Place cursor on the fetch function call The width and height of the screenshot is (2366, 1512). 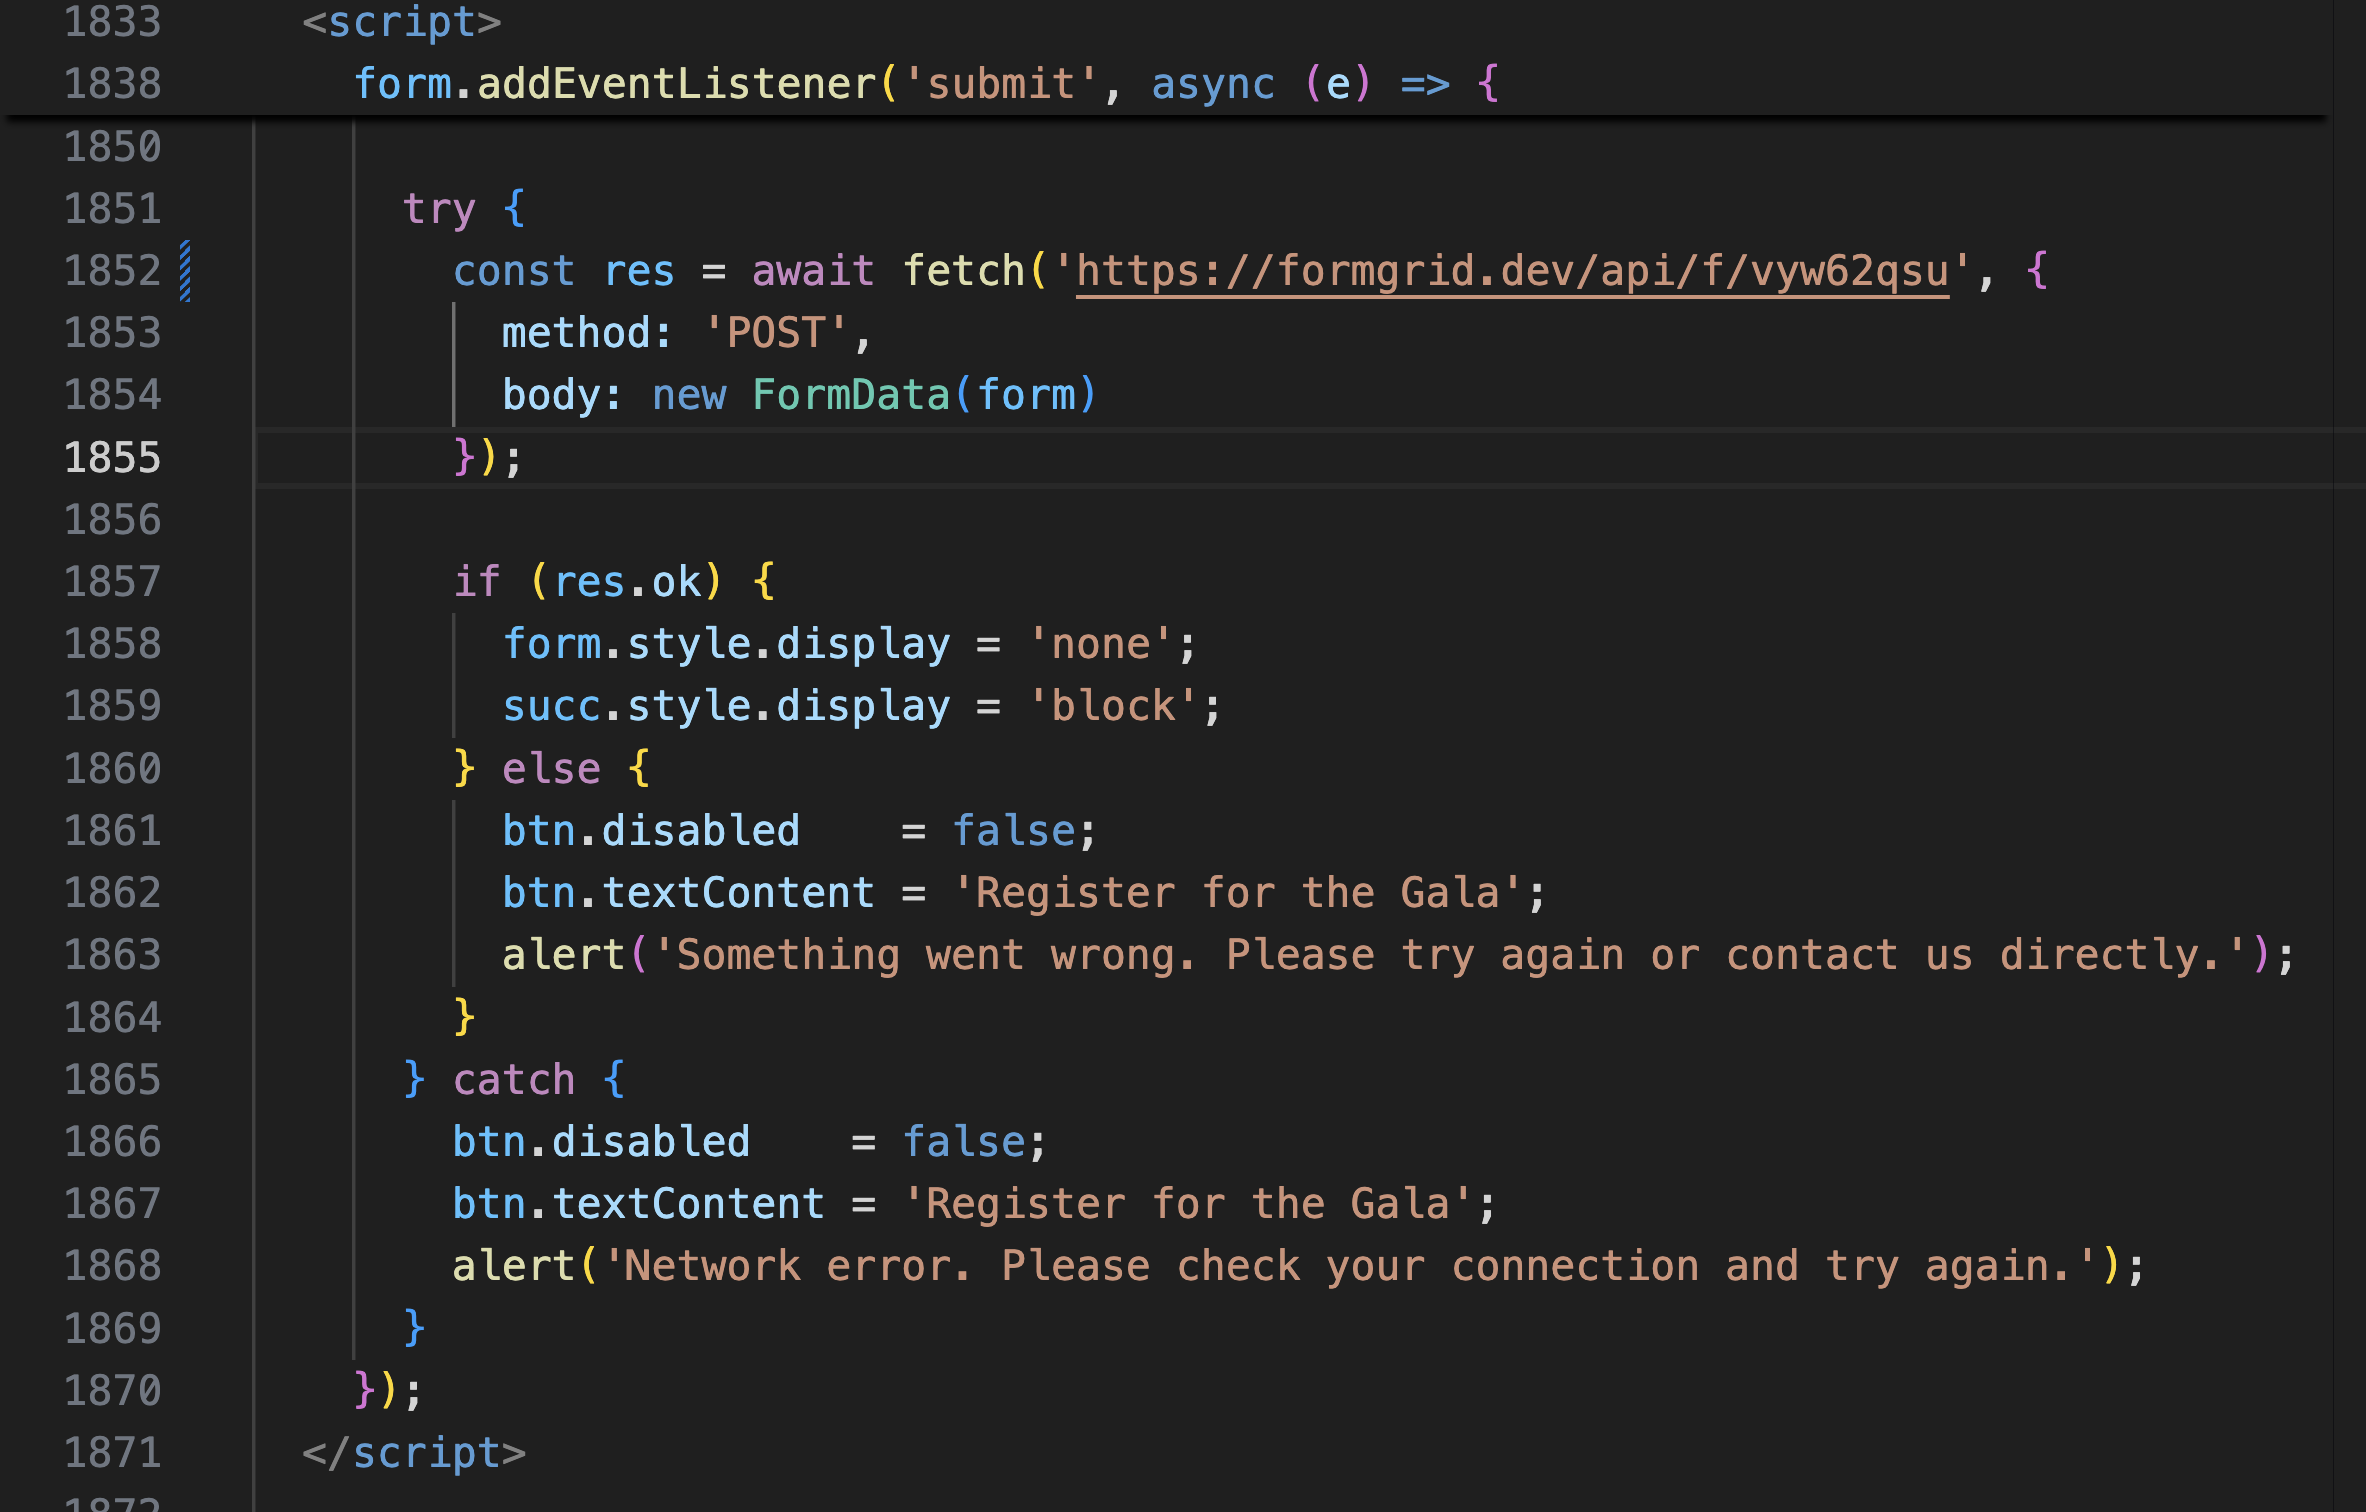pos(963,271)
